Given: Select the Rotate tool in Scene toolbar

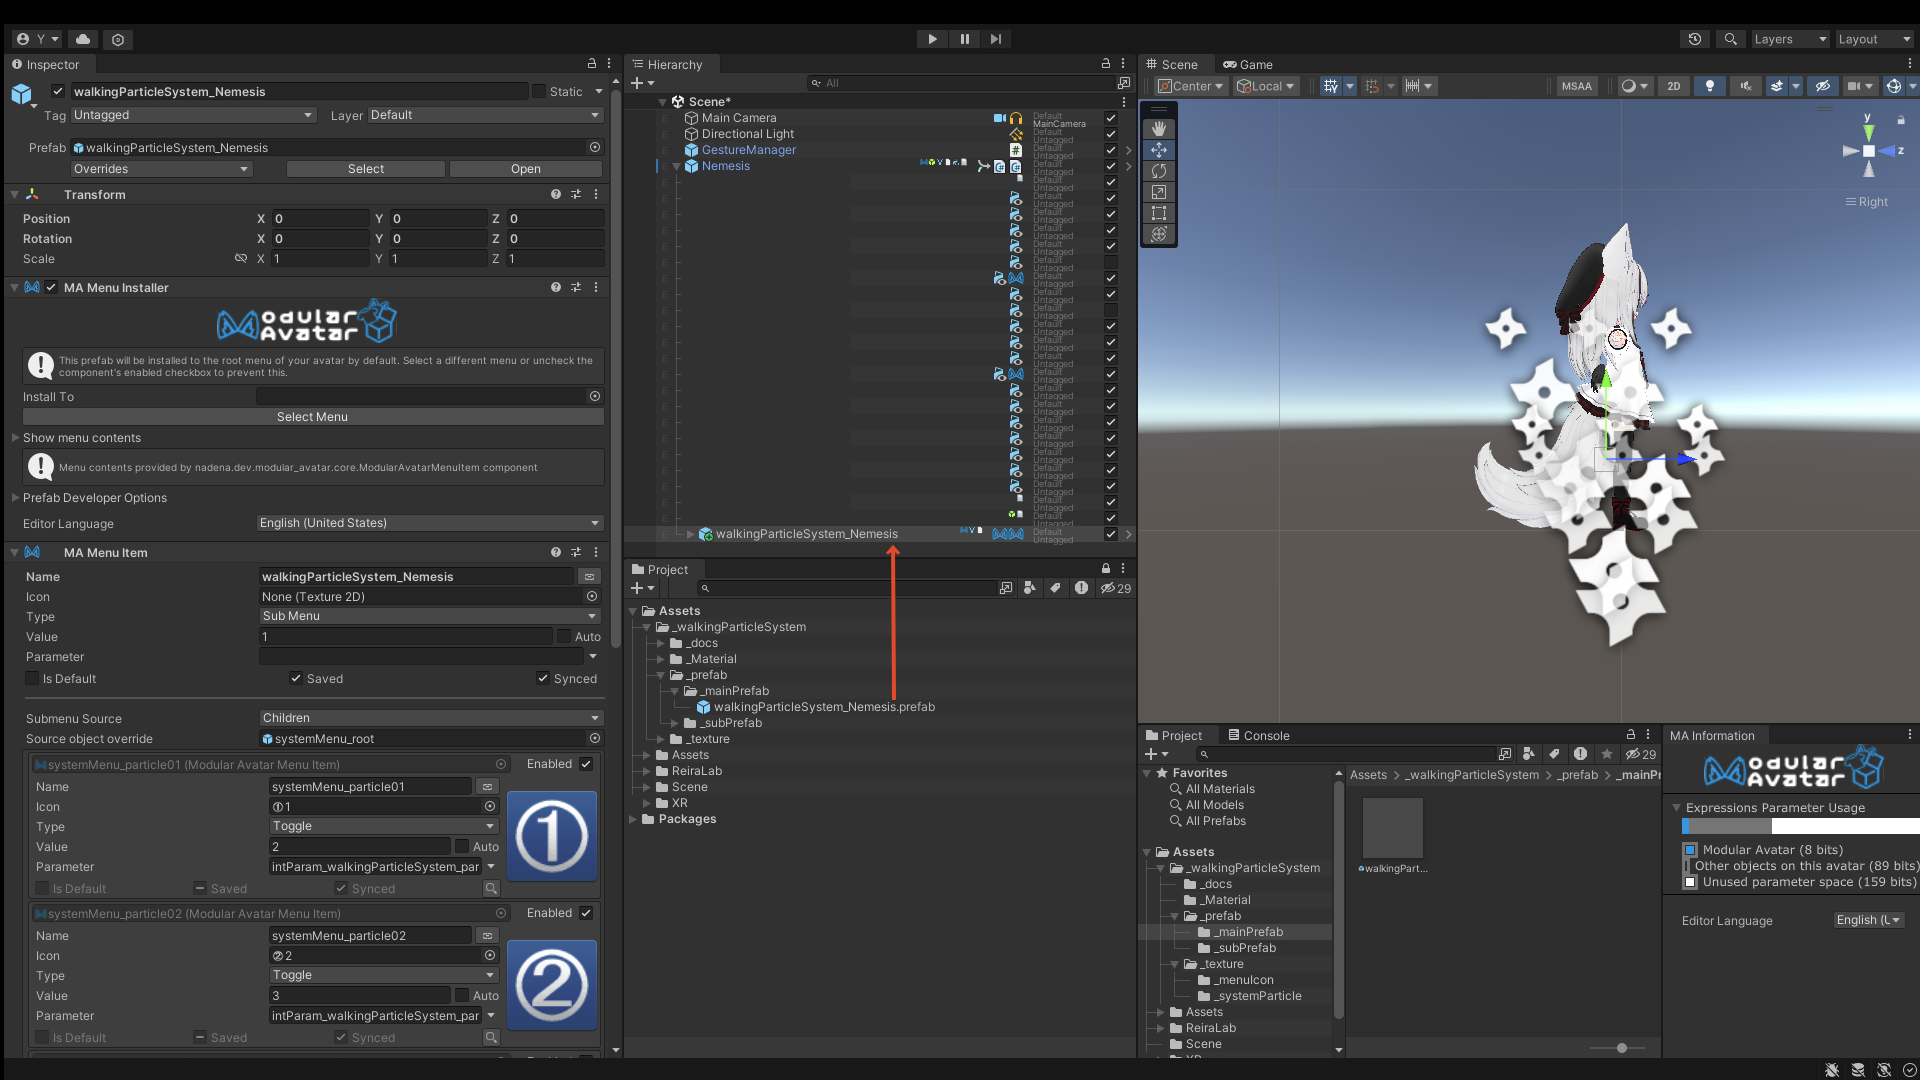Looking at the screenshot, I should [1159, 171].
